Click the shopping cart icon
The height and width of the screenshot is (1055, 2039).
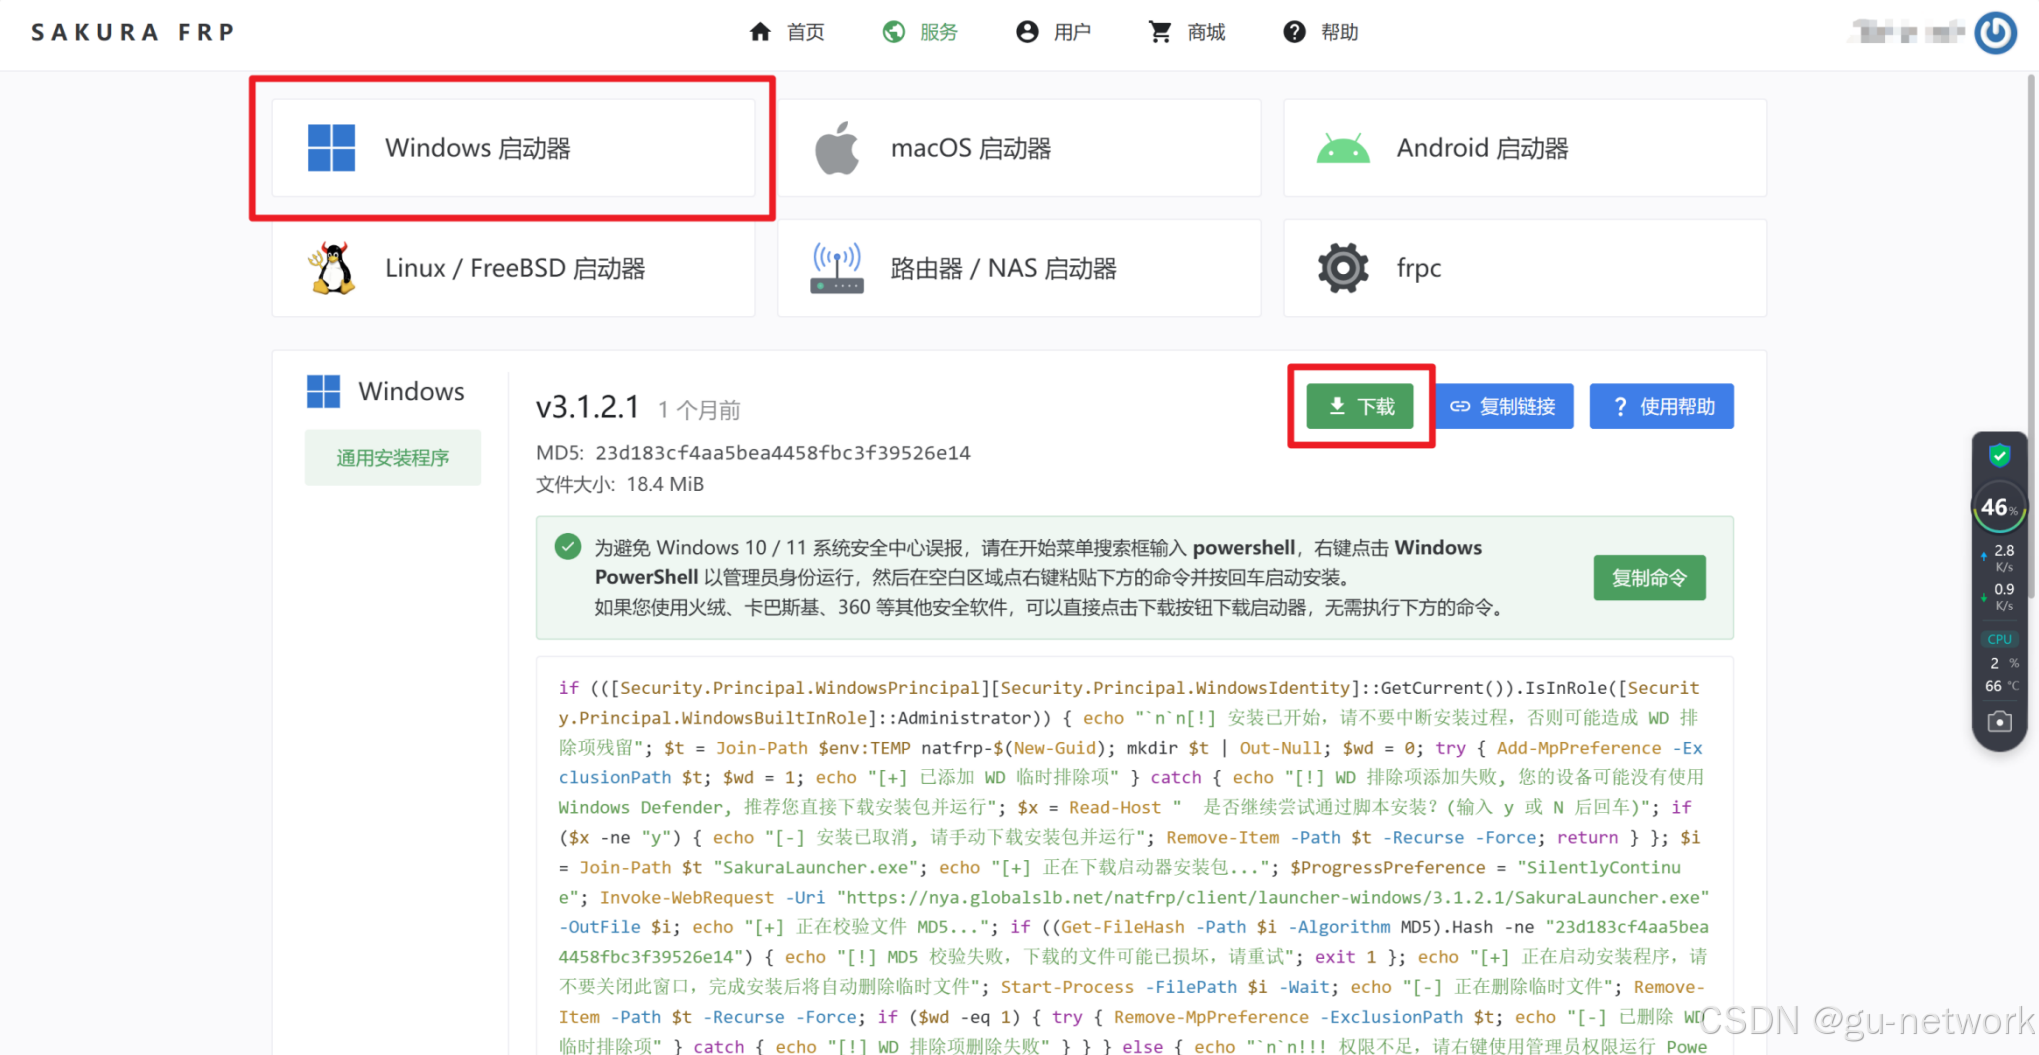tap(1160, 32)
